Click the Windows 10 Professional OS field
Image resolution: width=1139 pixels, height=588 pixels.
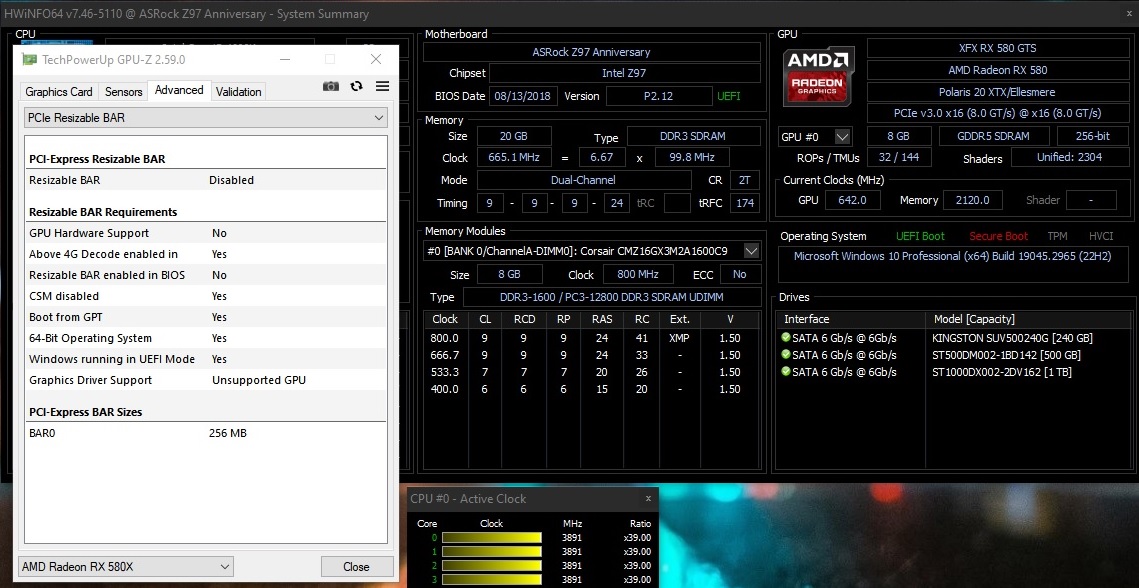tap(952, 265)
